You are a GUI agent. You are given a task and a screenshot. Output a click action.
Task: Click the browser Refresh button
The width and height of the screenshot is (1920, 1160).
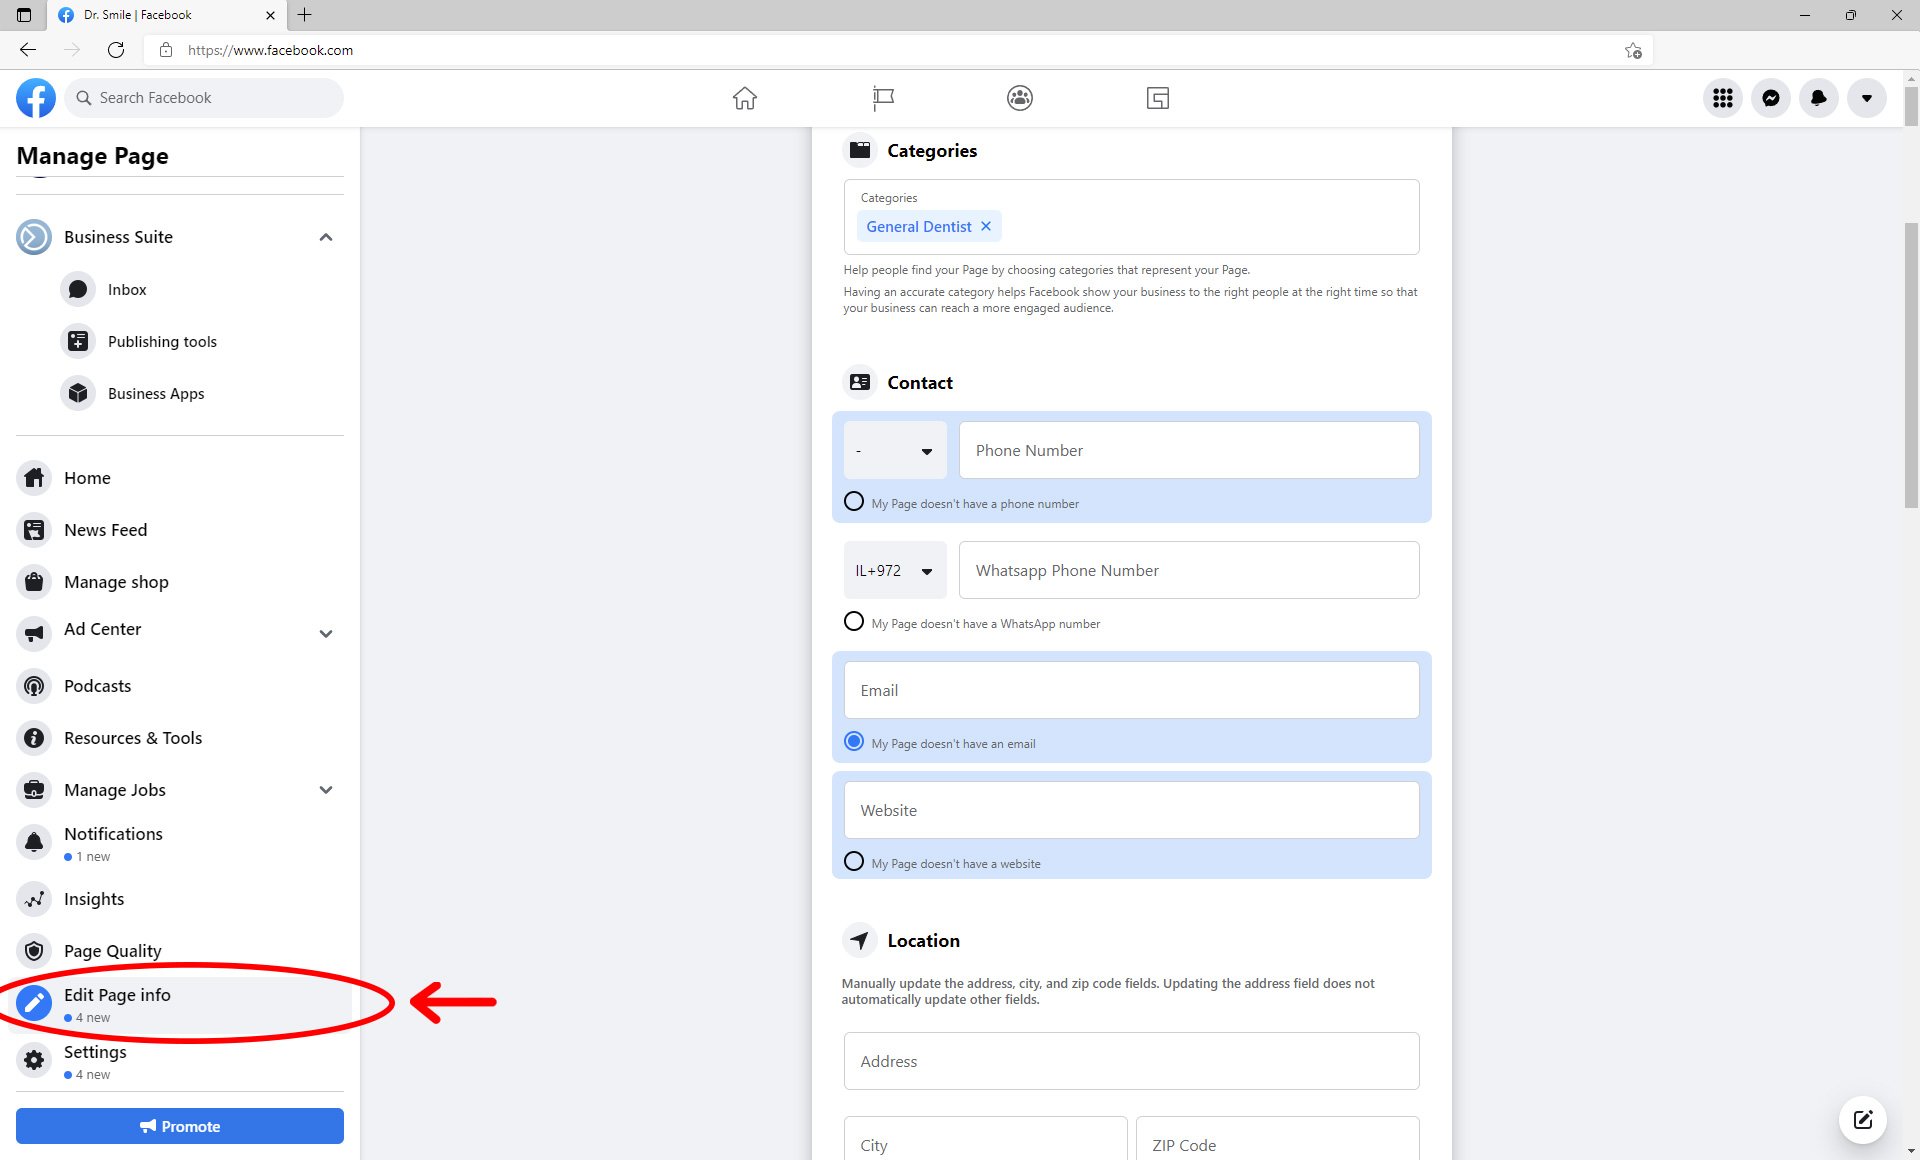tap(116, 50)
